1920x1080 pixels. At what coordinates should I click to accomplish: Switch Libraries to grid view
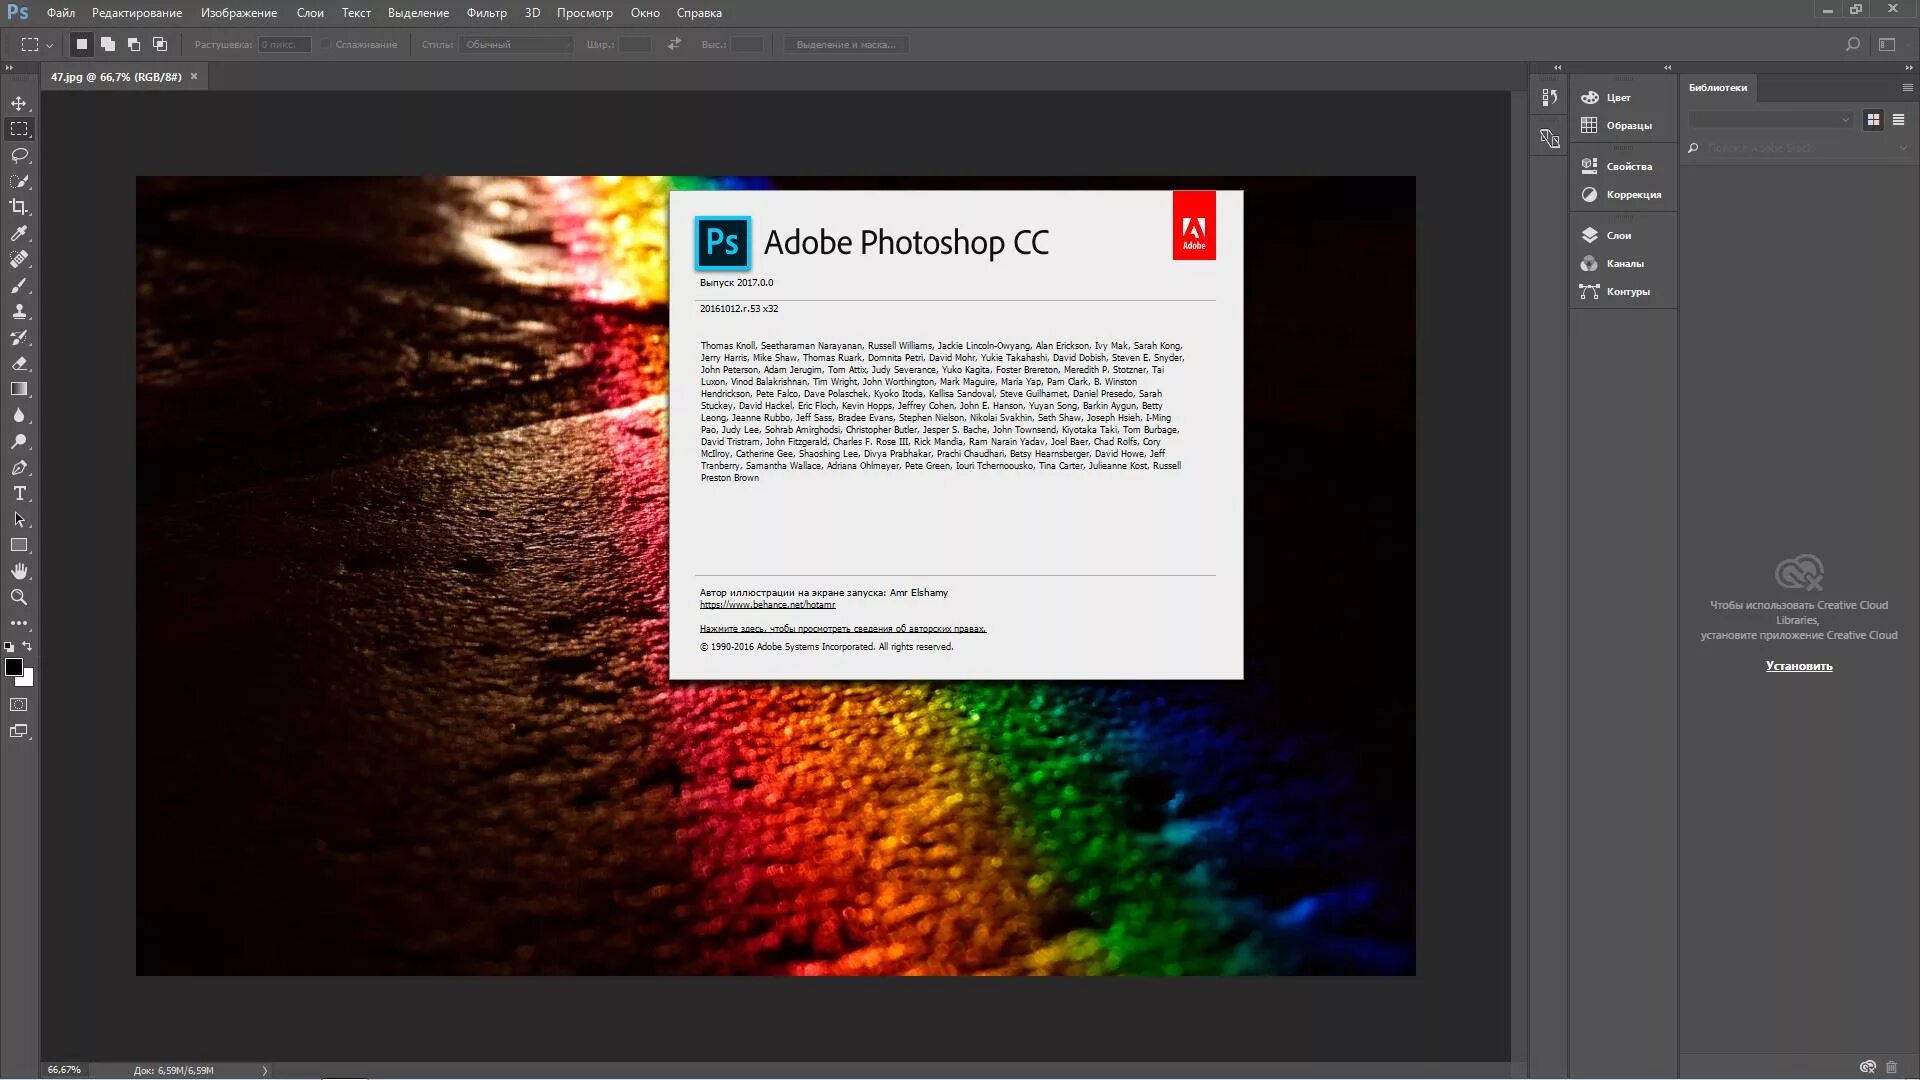point(1873,120)
